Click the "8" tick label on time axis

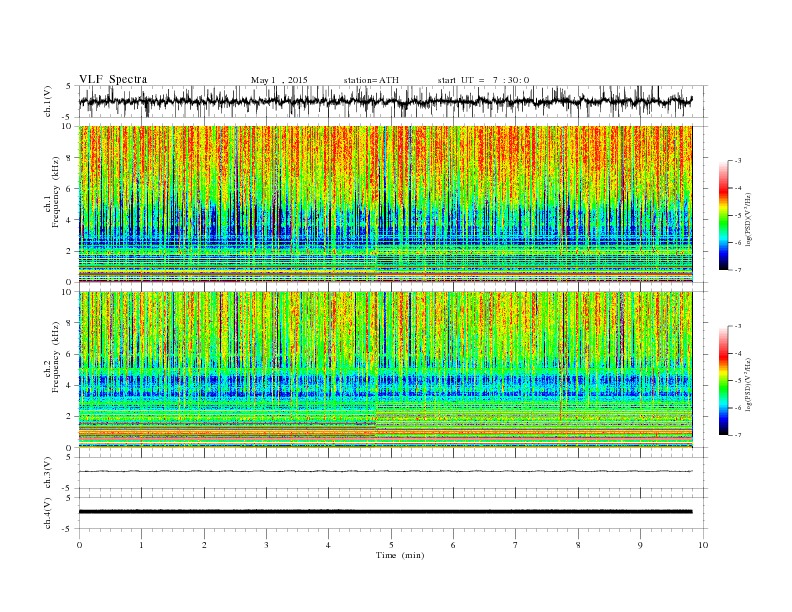point(578,545)
